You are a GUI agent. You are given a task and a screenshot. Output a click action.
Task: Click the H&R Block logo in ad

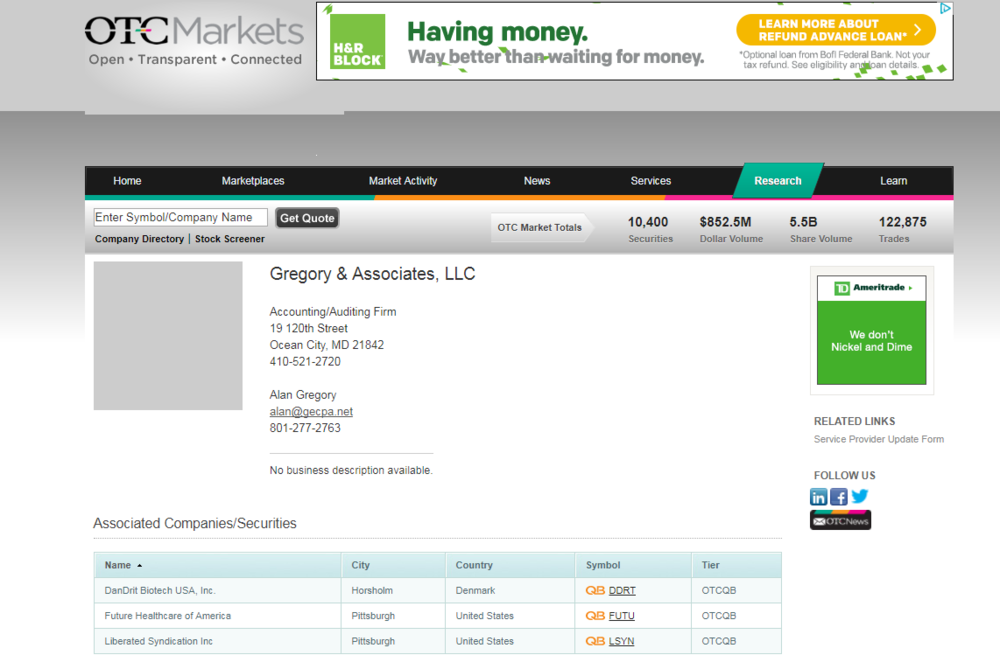pyautogui.click(x=358, y=41)
